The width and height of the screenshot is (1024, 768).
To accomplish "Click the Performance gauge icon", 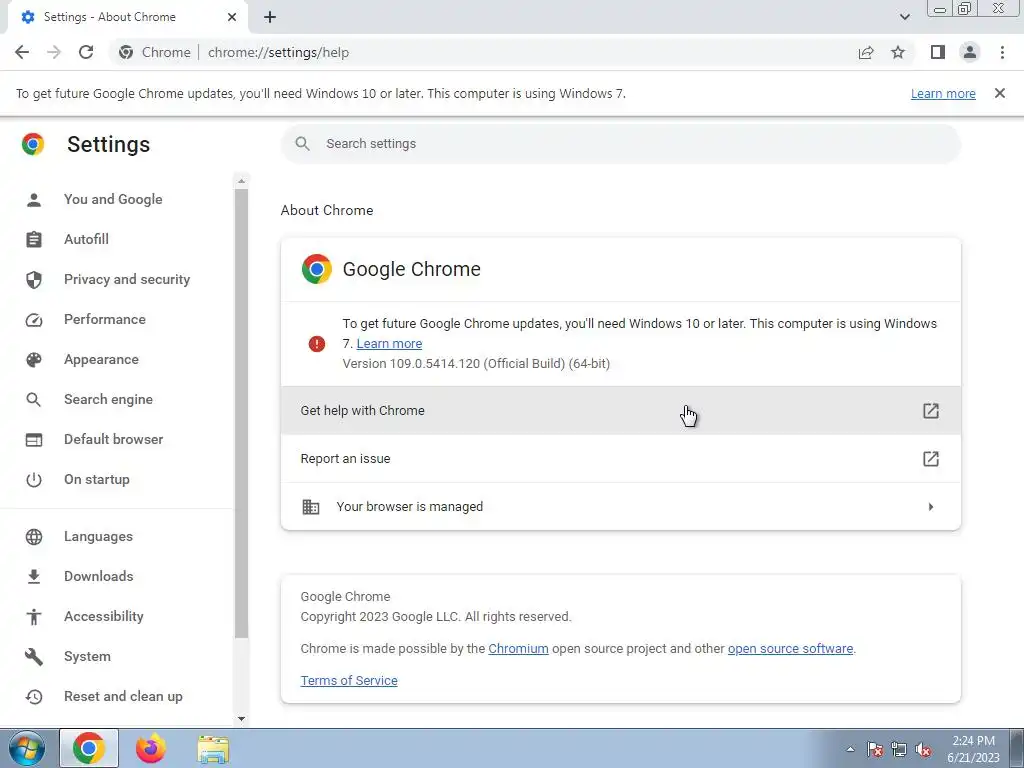I will (x=34, y=320).
